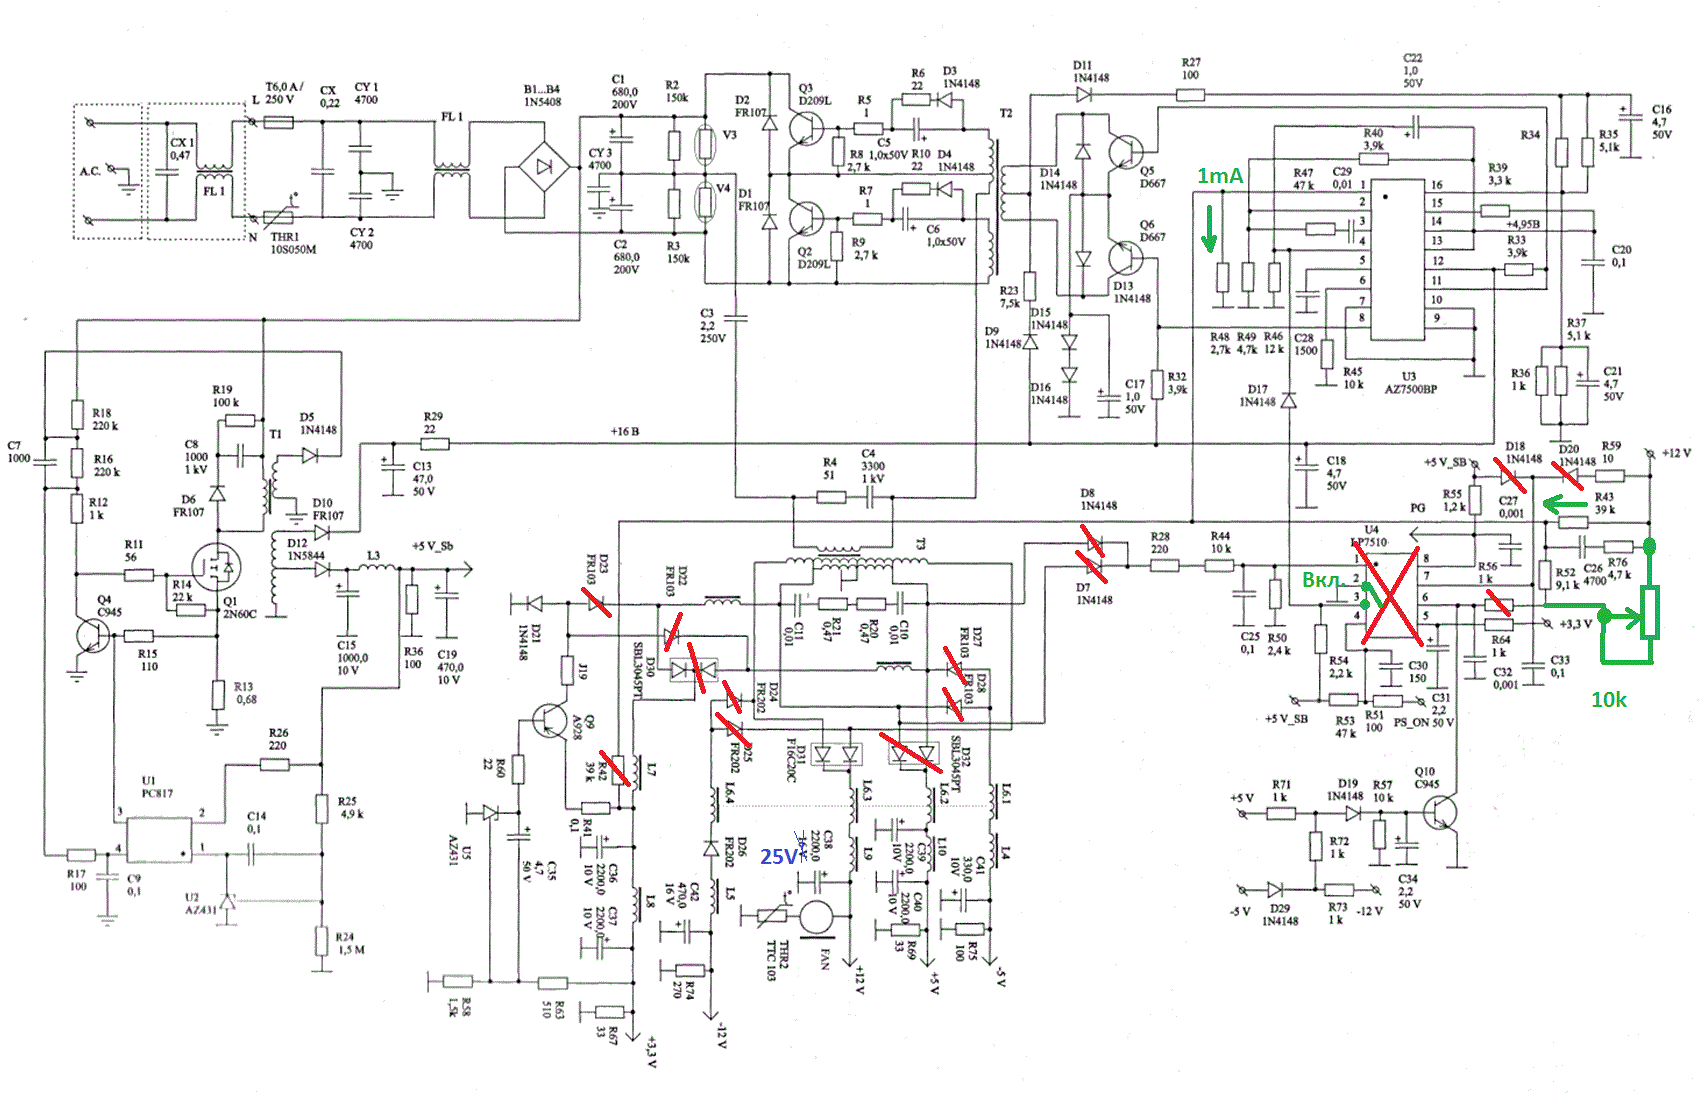Select the "C1" capacitor designator

618,79
